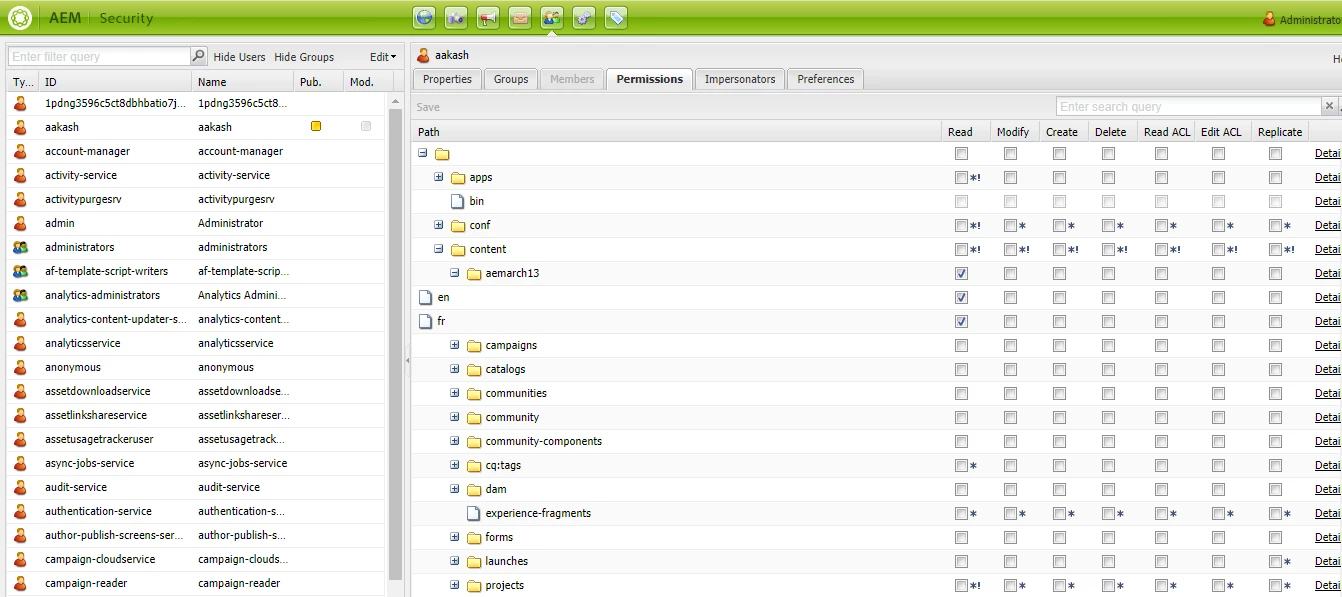Viewport: 1342px width, 597px height.
Task: Open Details link for dam row
Action: coord(1328,489)
